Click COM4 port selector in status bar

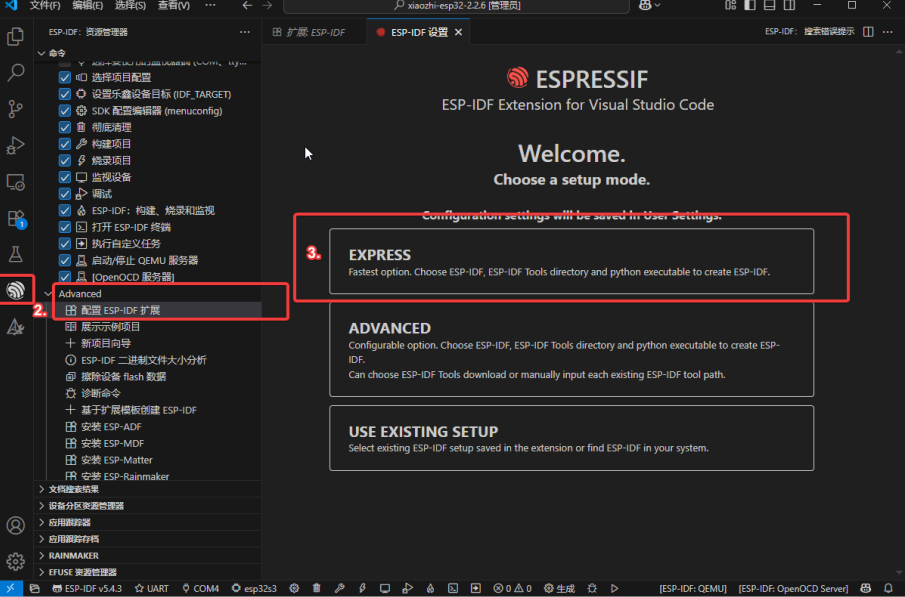200,588
